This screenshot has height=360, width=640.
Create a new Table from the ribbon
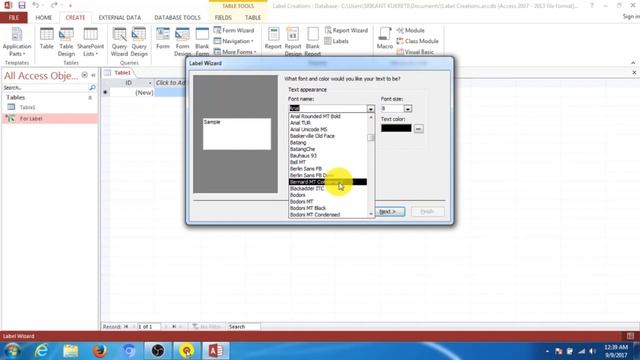click(47, 39)
